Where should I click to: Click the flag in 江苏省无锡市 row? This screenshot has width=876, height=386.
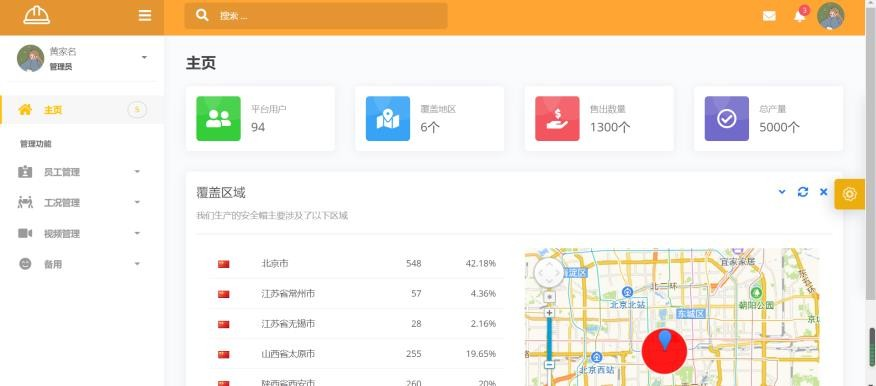coord(224,324)
